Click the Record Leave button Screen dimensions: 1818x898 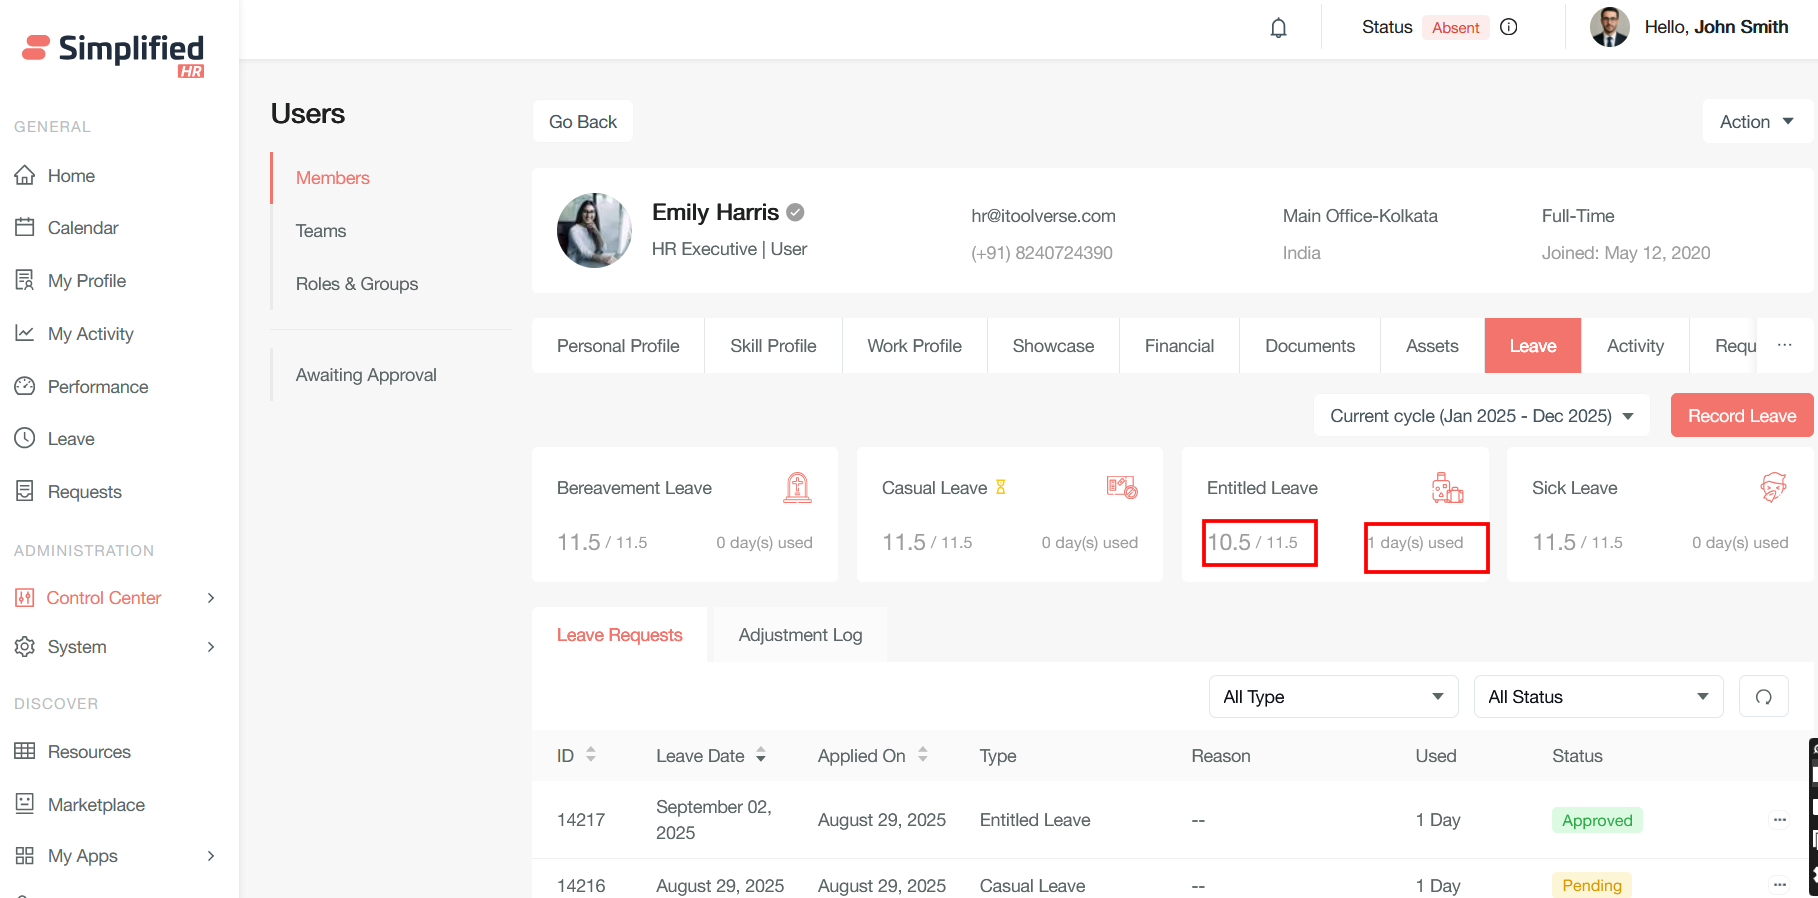(x=1741, y=416)
